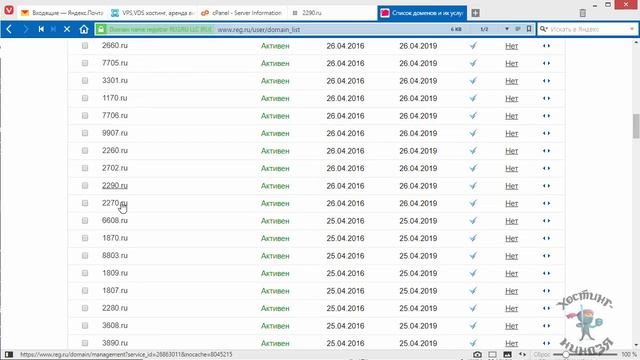
Task: Open the Vivaldi main menu icon
Action: [x=9, y=10]
